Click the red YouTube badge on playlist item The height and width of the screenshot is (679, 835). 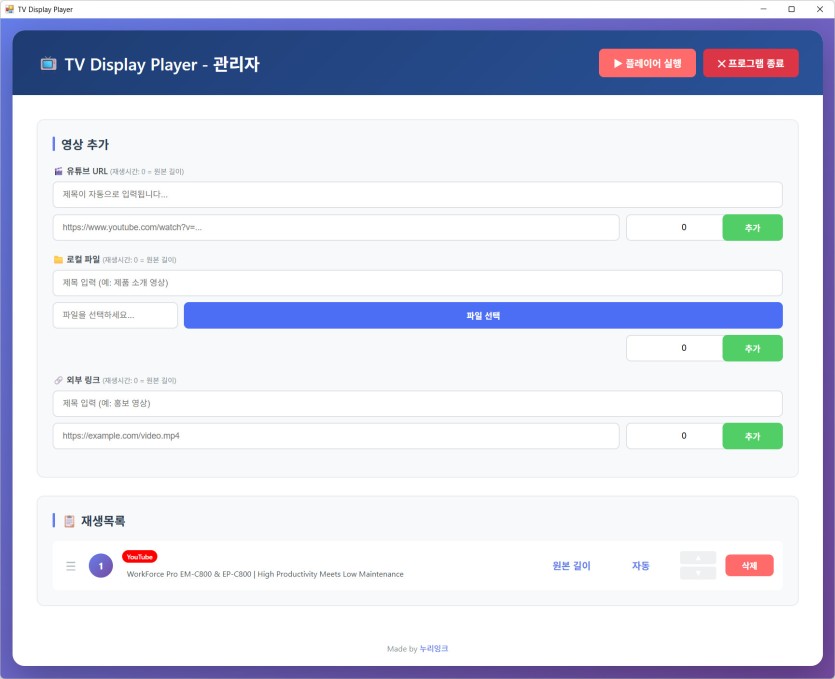click(x=140, y=556)
